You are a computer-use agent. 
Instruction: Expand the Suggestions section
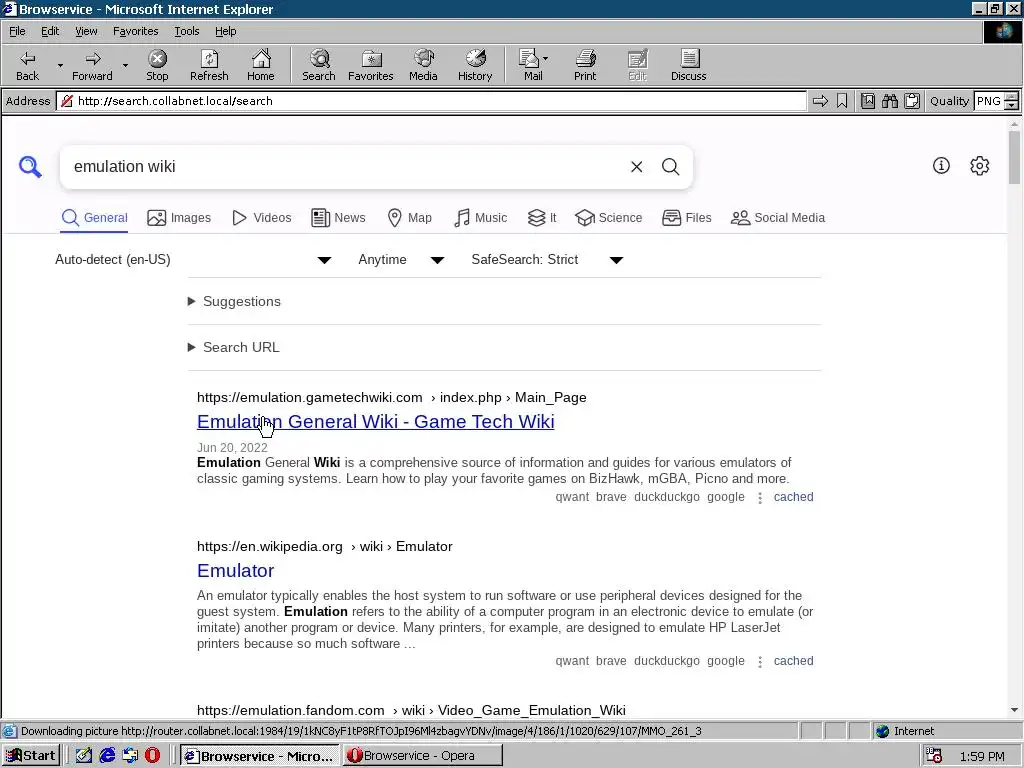234,302
